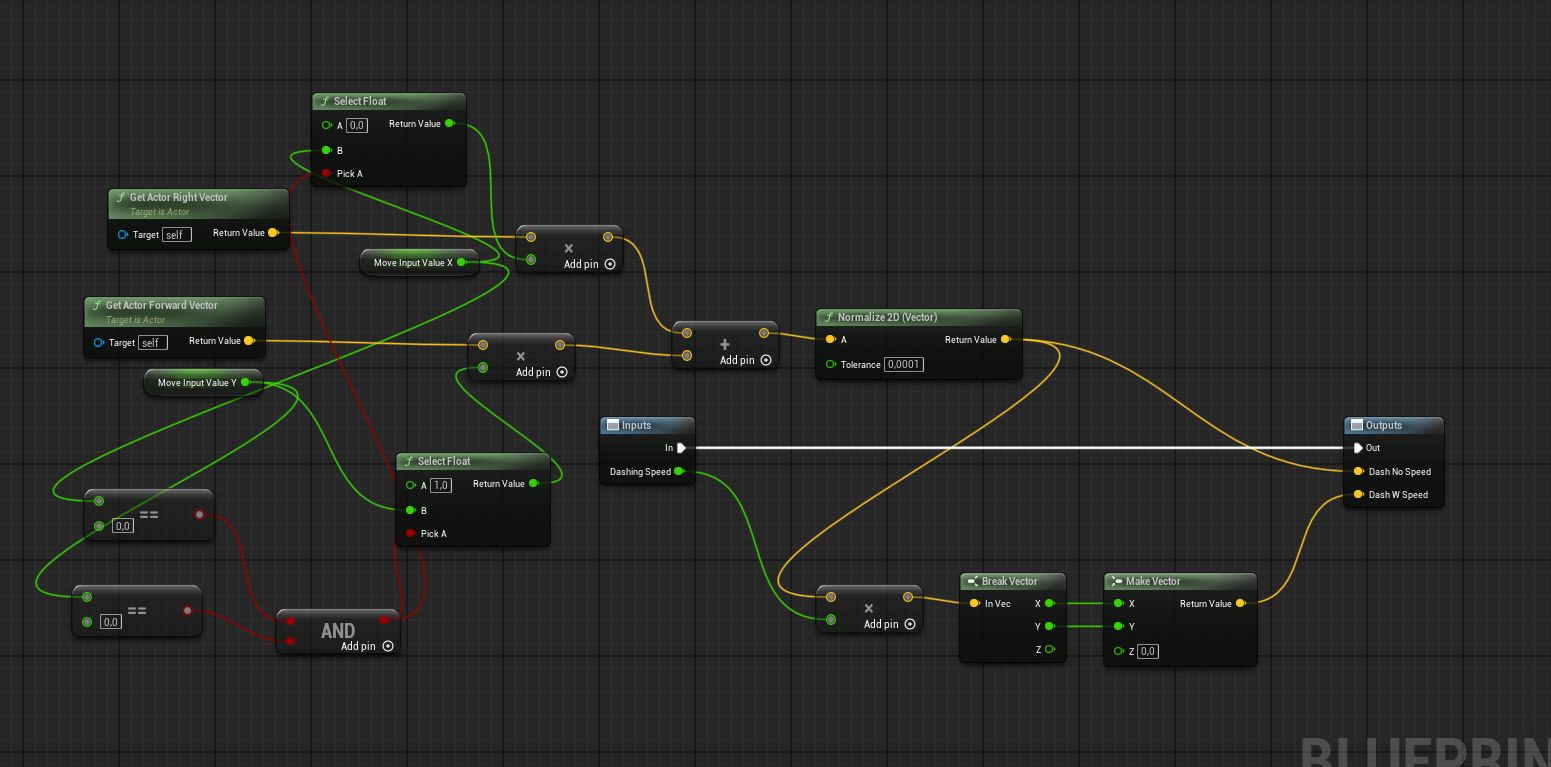Click Add pin on the AND node
This screenshot has width=1551, height=767.
[388, 646]
